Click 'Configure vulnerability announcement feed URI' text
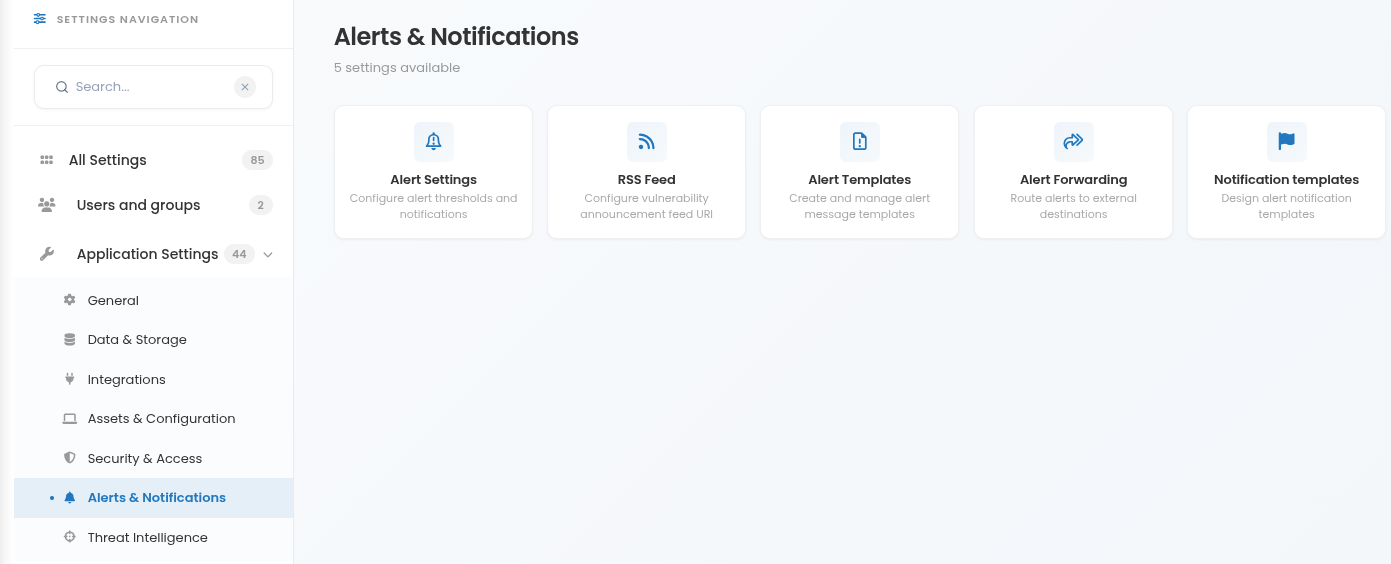The image size is (1391, 564). (647, 206)
